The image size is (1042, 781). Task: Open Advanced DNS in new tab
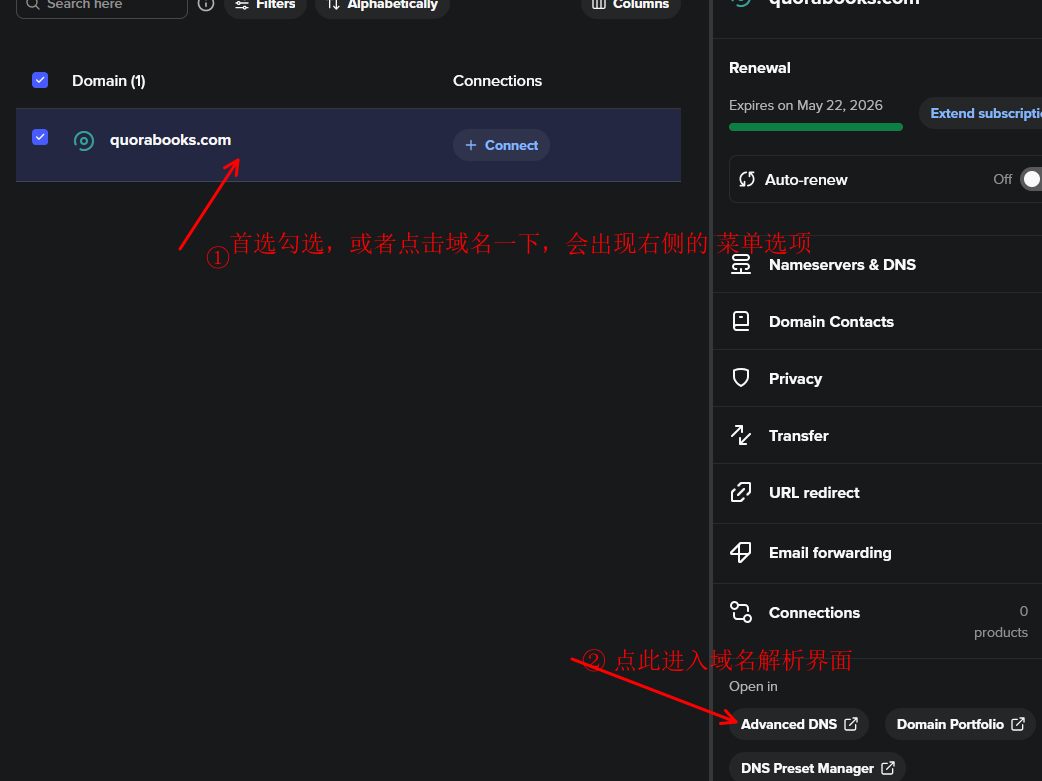(799, 725)
